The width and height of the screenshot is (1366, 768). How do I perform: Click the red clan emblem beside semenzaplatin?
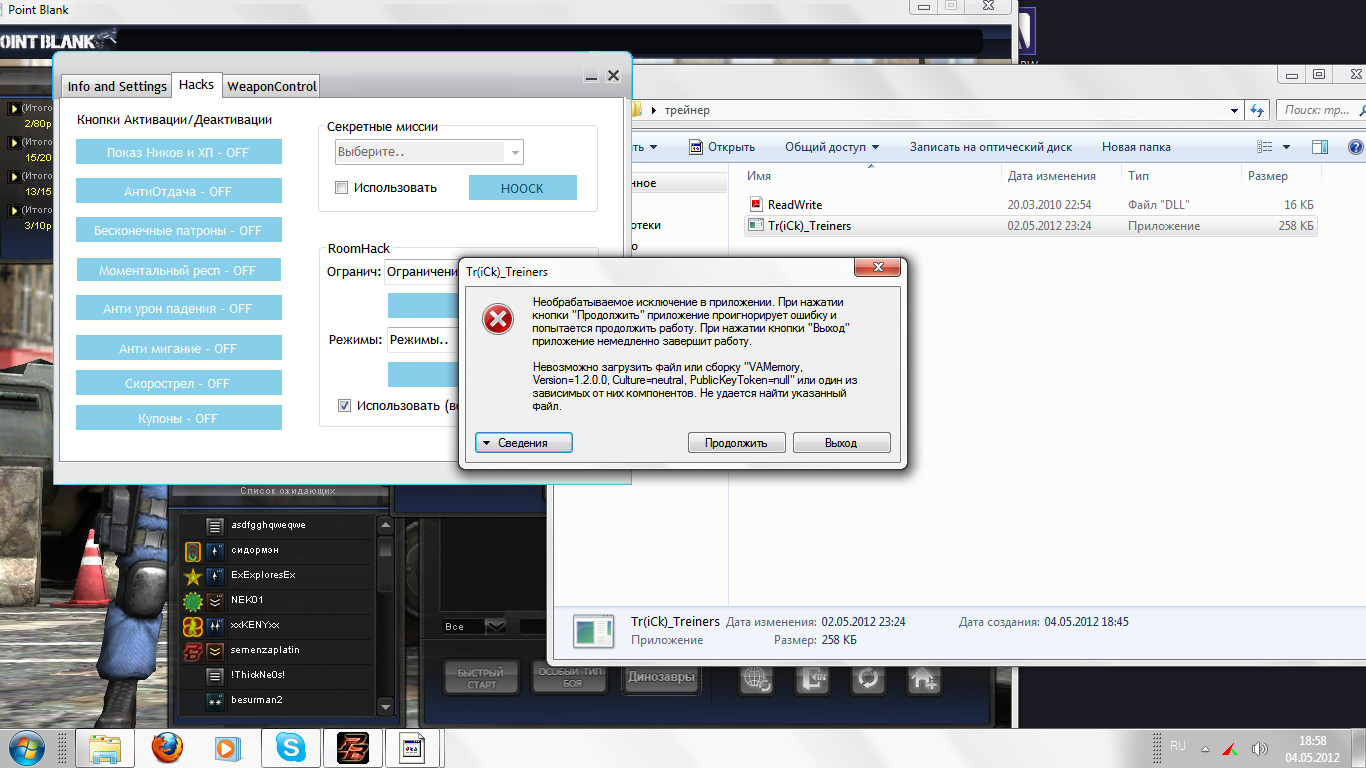(x=193, y=651)
